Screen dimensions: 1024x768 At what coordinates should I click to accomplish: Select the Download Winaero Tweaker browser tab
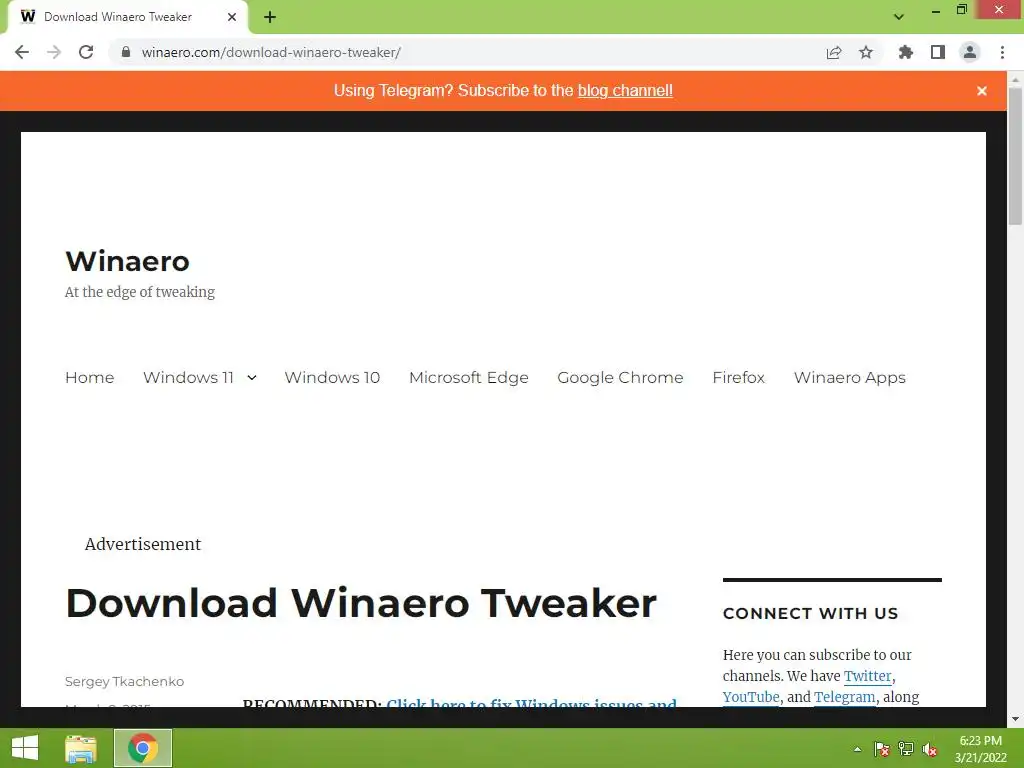(127, 17)
